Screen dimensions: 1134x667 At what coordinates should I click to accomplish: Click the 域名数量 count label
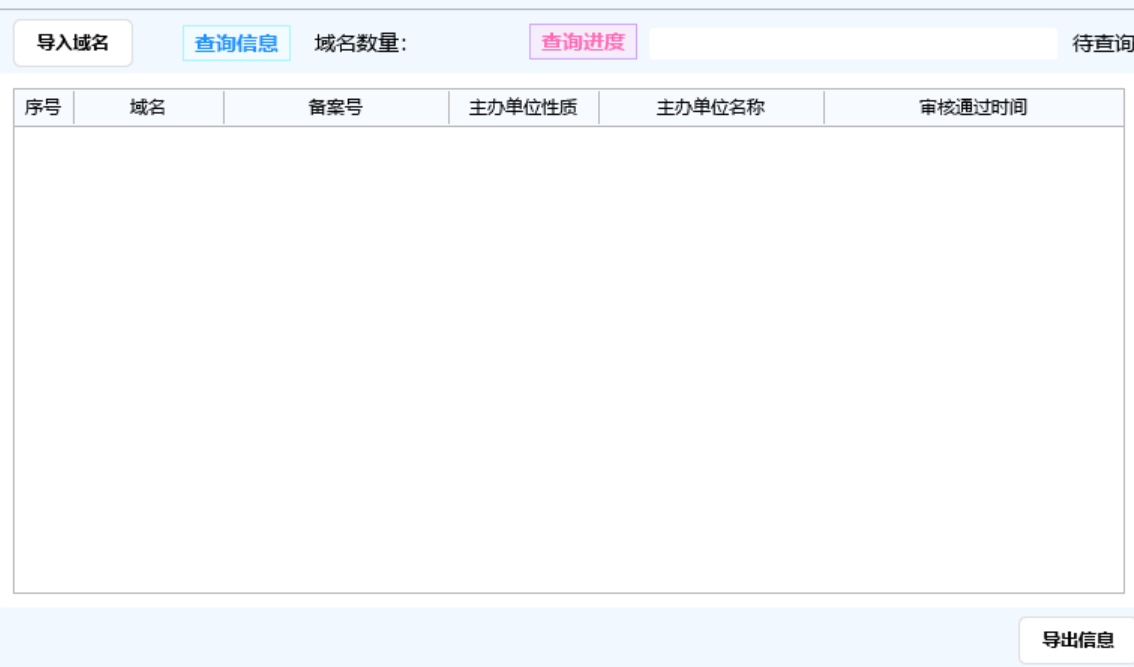(x=360, y=44)
